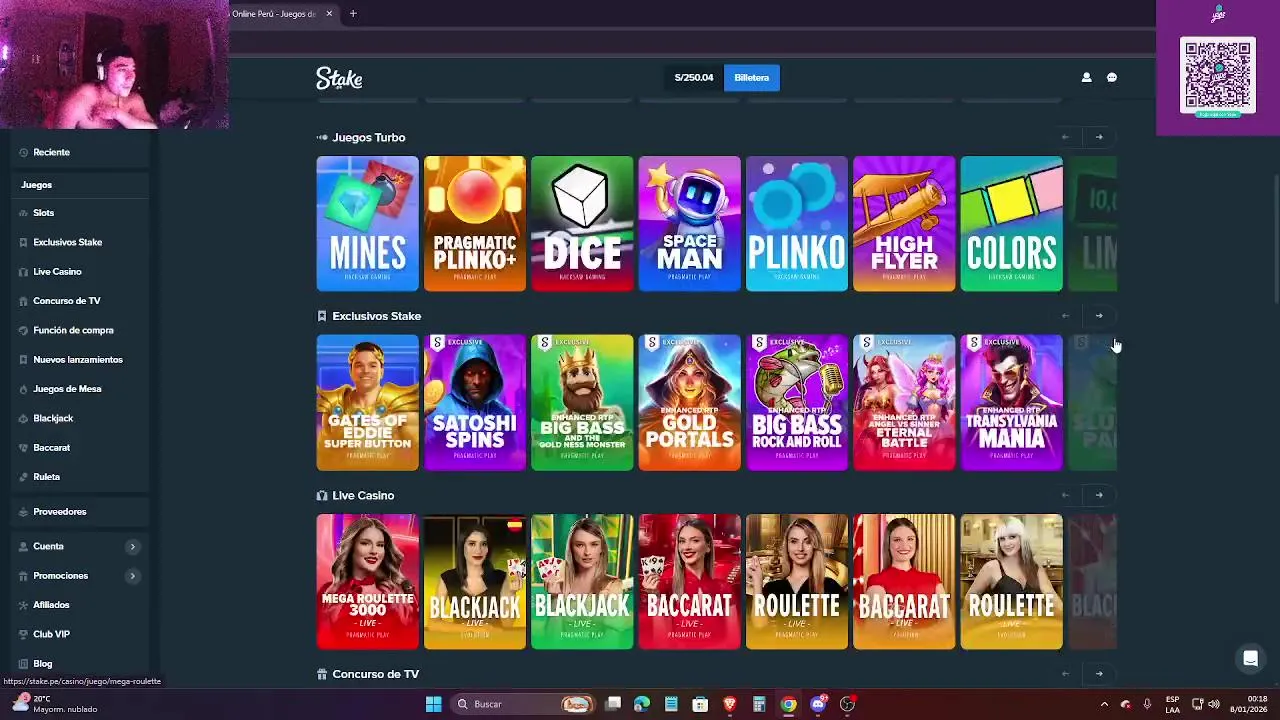Open the chat bubble icon in header

point(1112,77)
